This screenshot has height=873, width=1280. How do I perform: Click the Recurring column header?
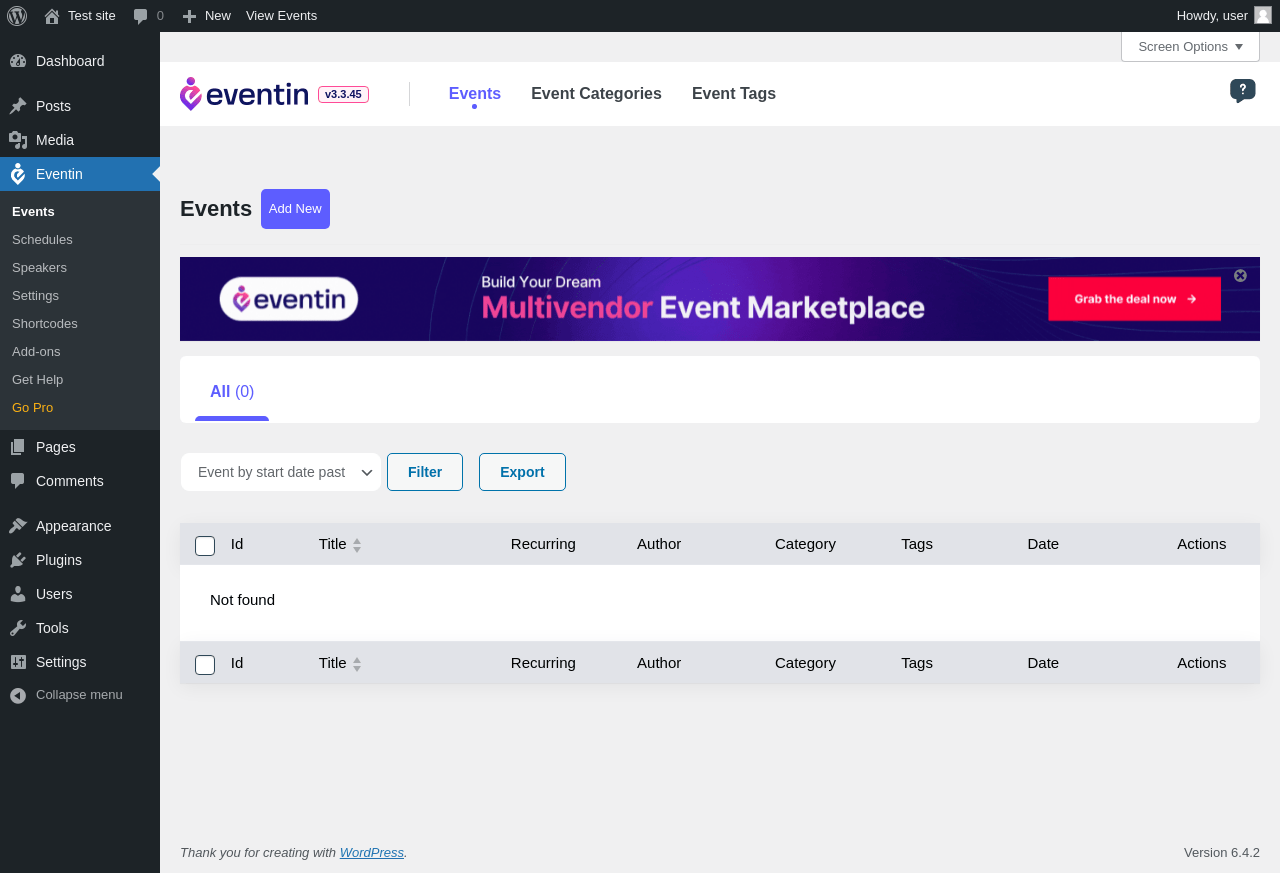click(x=543, y=544)
